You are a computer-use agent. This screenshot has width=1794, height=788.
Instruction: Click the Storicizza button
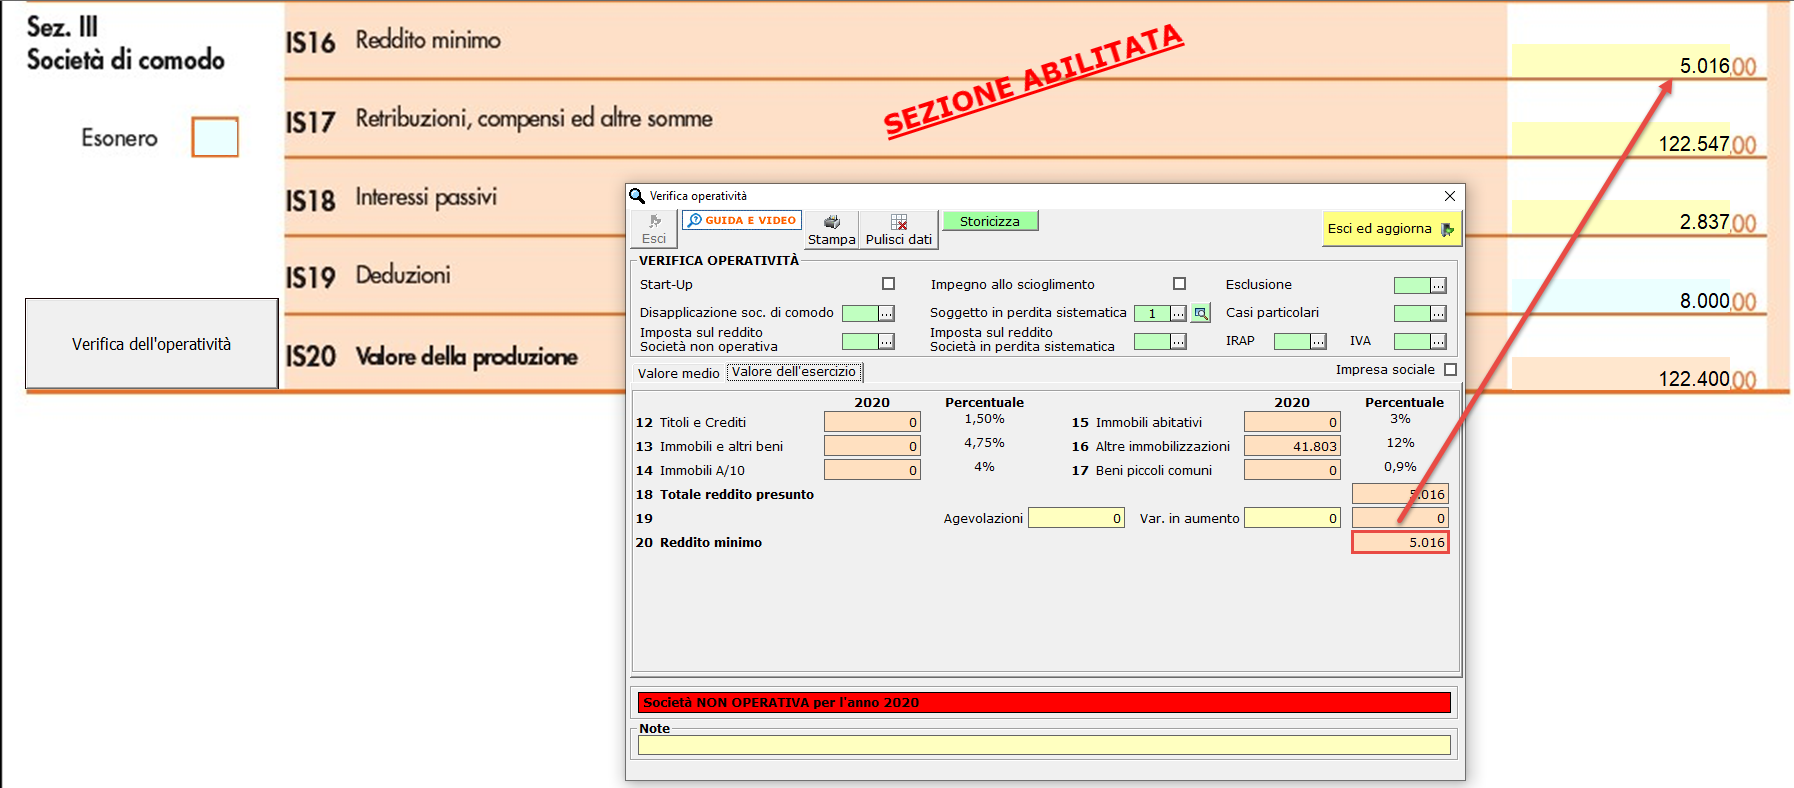coord(990,221)
